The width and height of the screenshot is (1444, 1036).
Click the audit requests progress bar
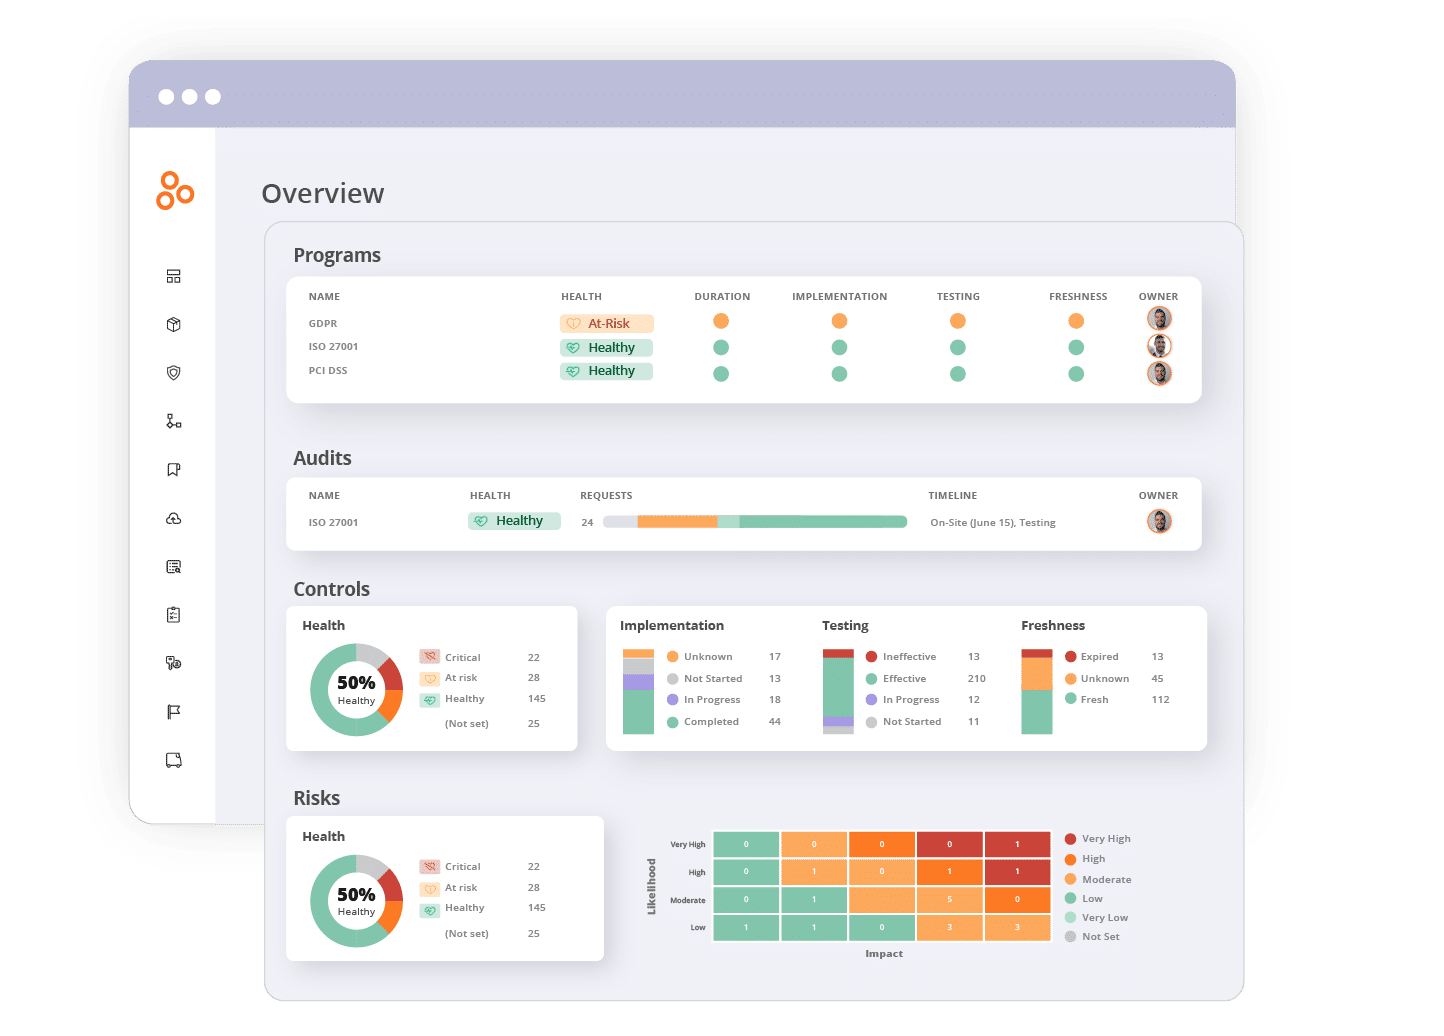[755, 522]
